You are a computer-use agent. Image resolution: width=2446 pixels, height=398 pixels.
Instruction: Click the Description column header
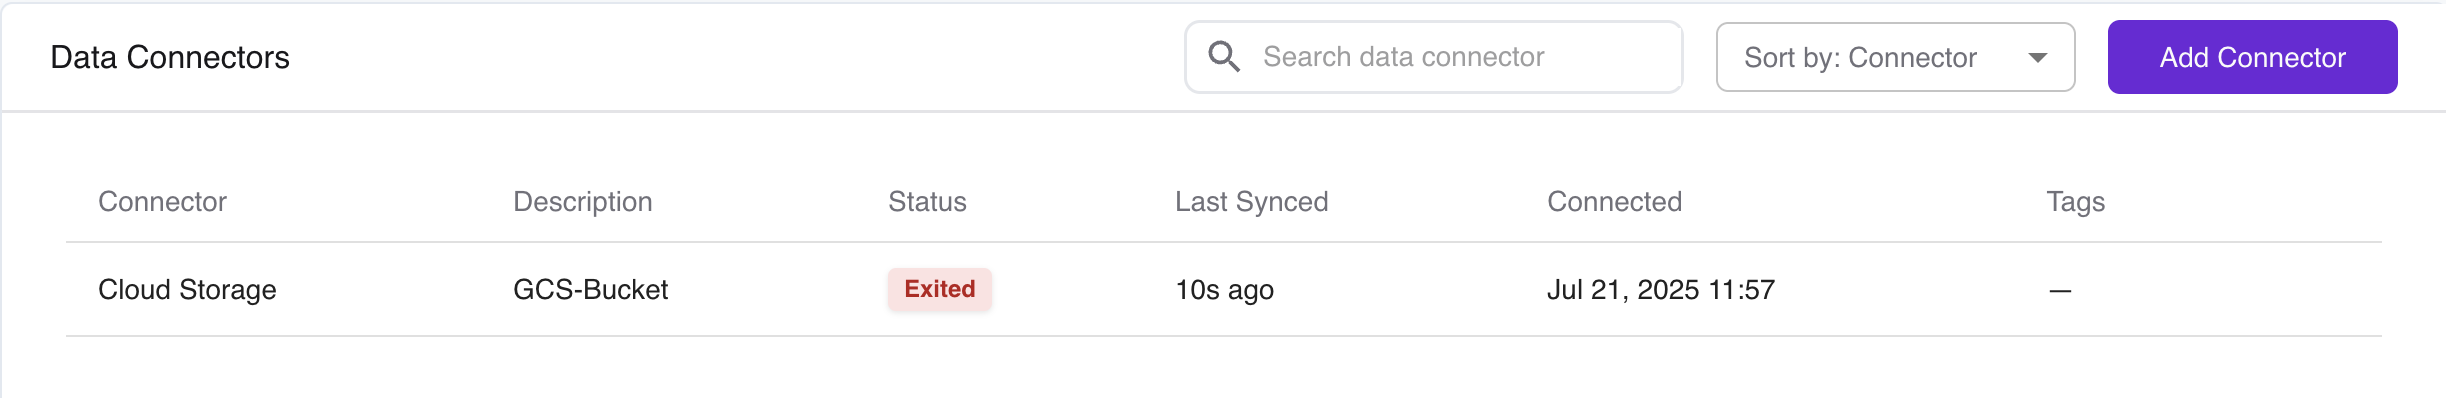pos(582,202)
